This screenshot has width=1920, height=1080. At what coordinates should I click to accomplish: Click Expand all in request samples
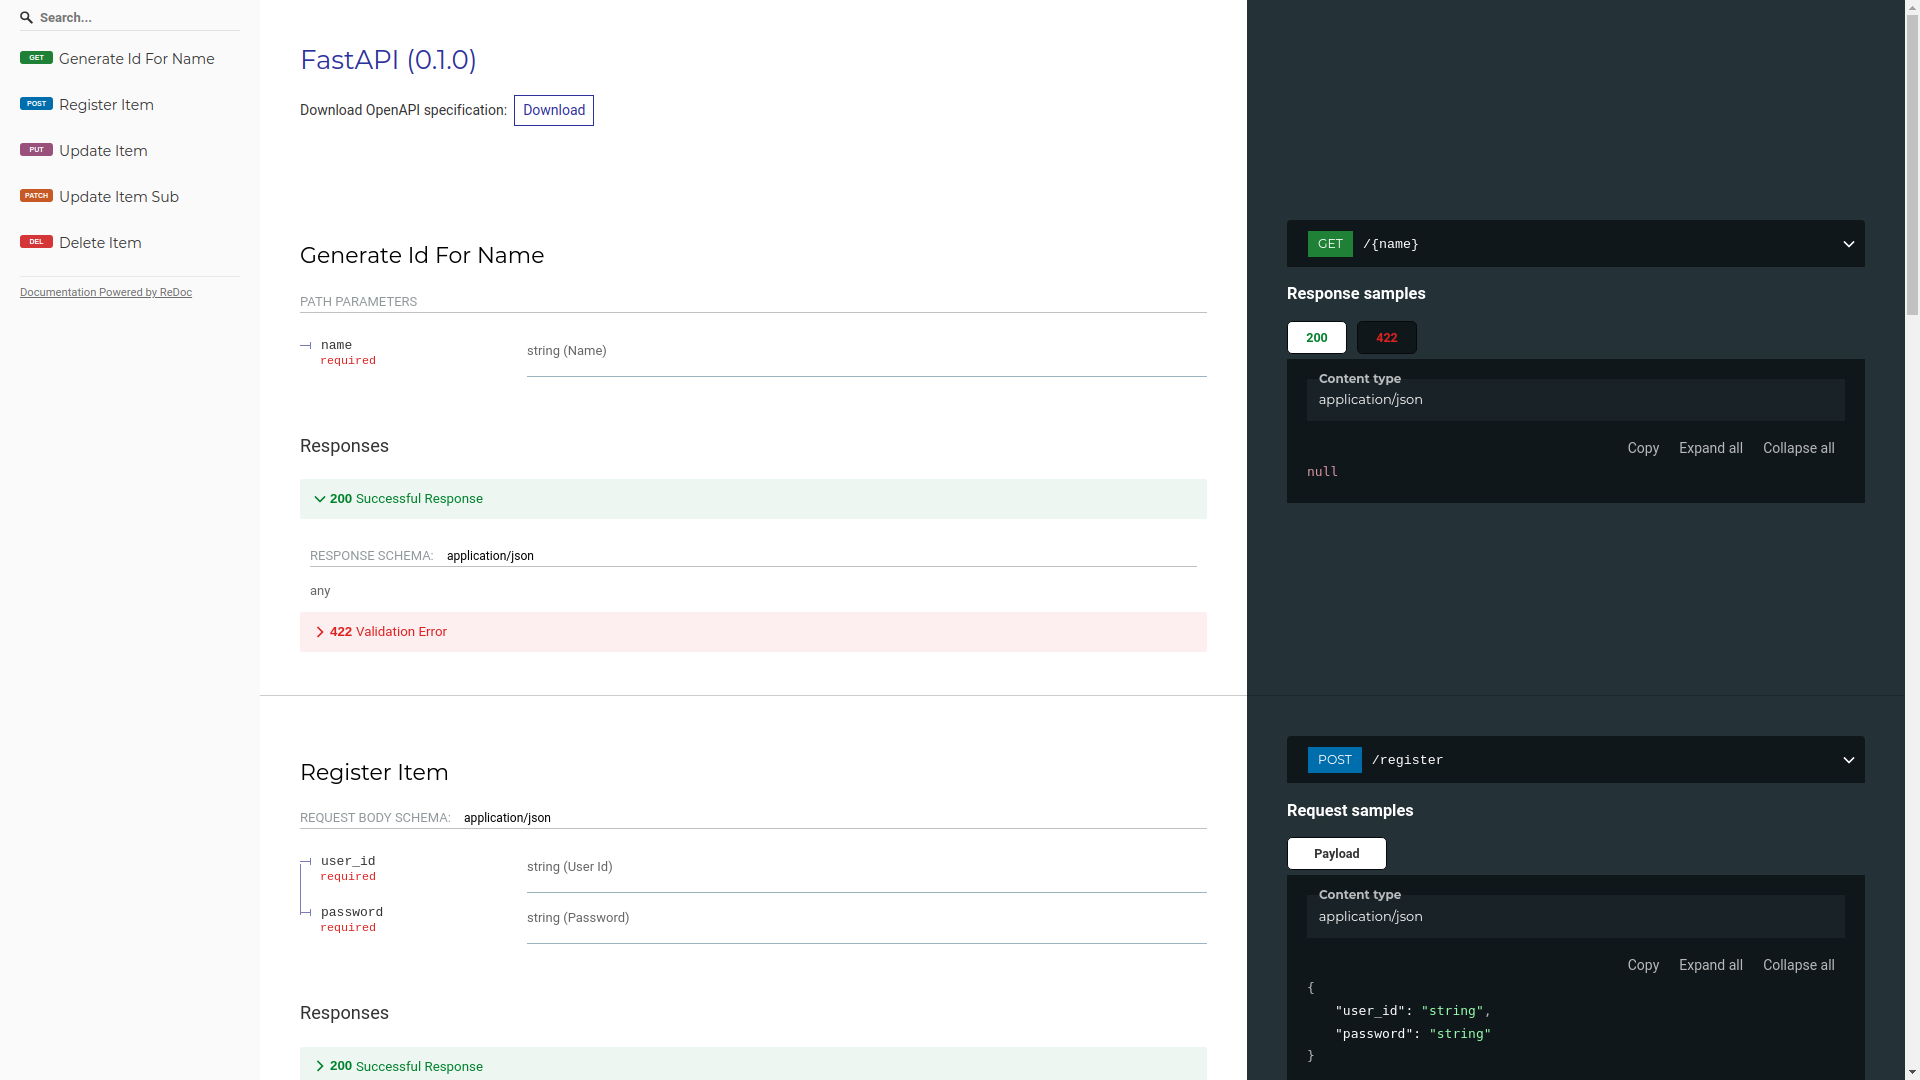click(1710, 965)
